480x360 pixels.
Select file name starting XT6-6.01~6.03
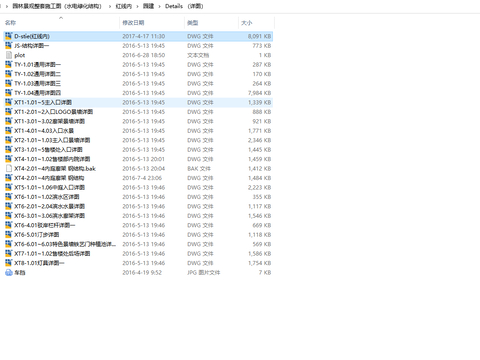65,244
